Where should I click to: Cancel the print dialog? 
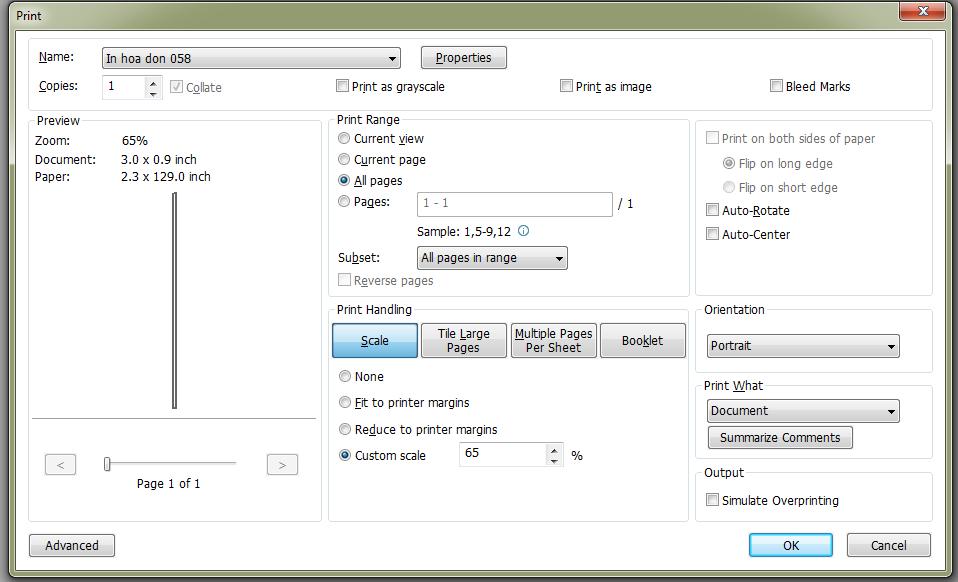point(889,545)
